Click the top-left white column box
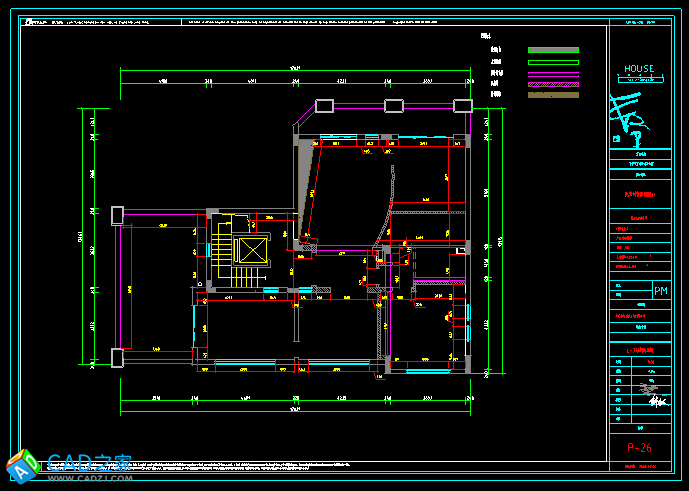 [324, 105]
